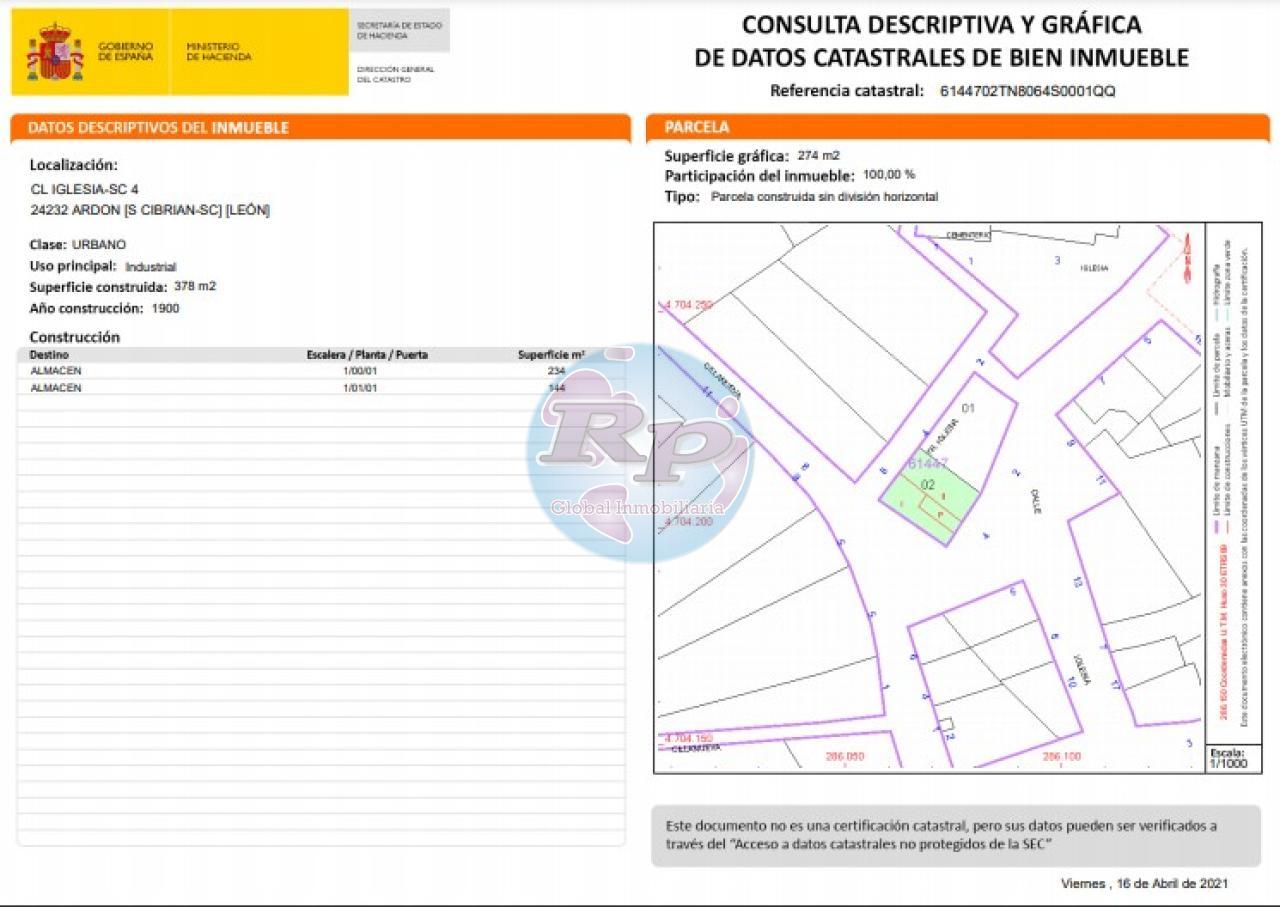Image resolution: width=1280 pixels, height=907 pixels.
Task: Click the CL IGLESIA-SC 4 address line
Action: 85,189
